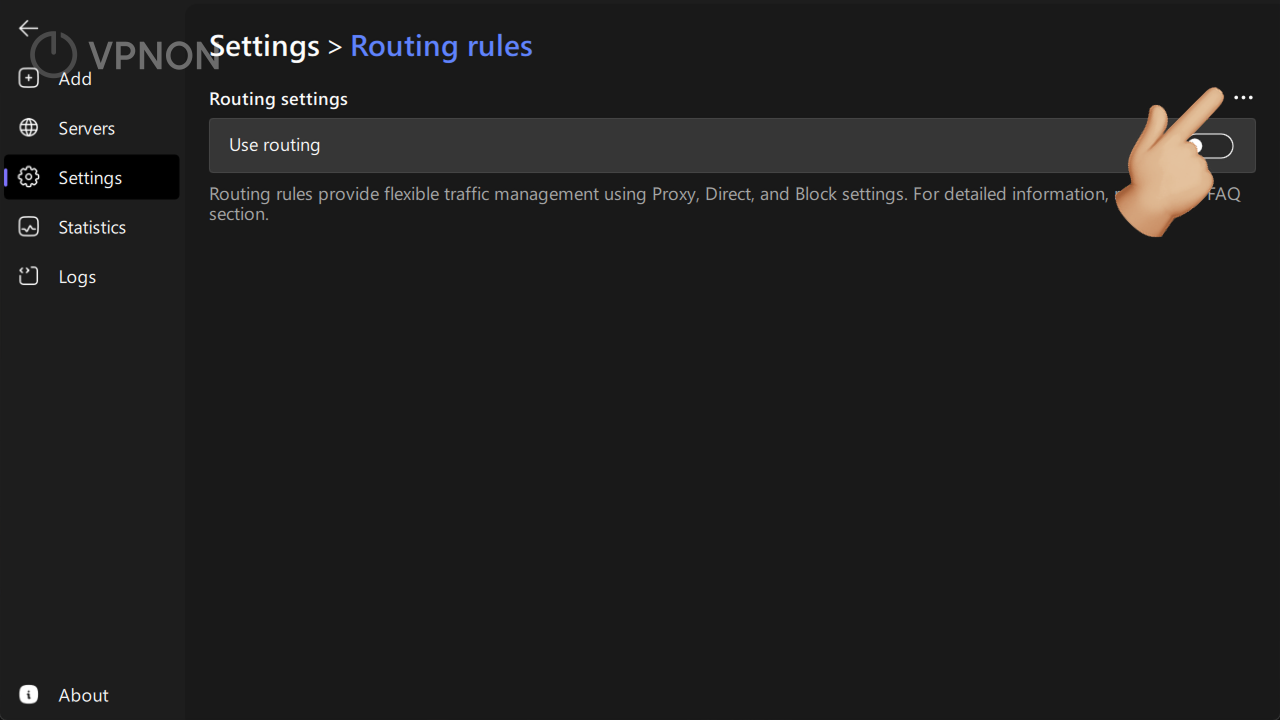
Task: Click the VPNON power logo icon
Action: point(53,55)
